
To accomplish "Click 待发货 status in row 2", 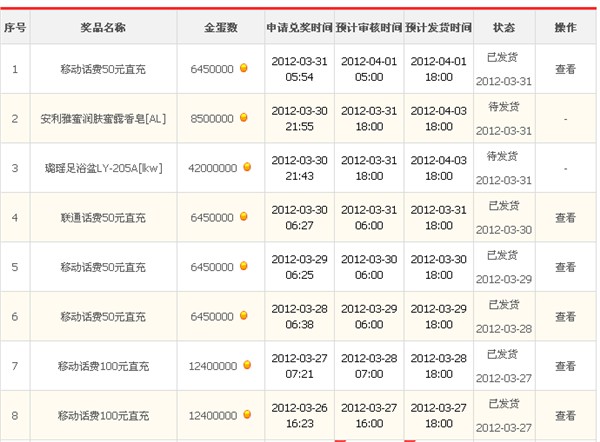I will click(x=504, y=107).
